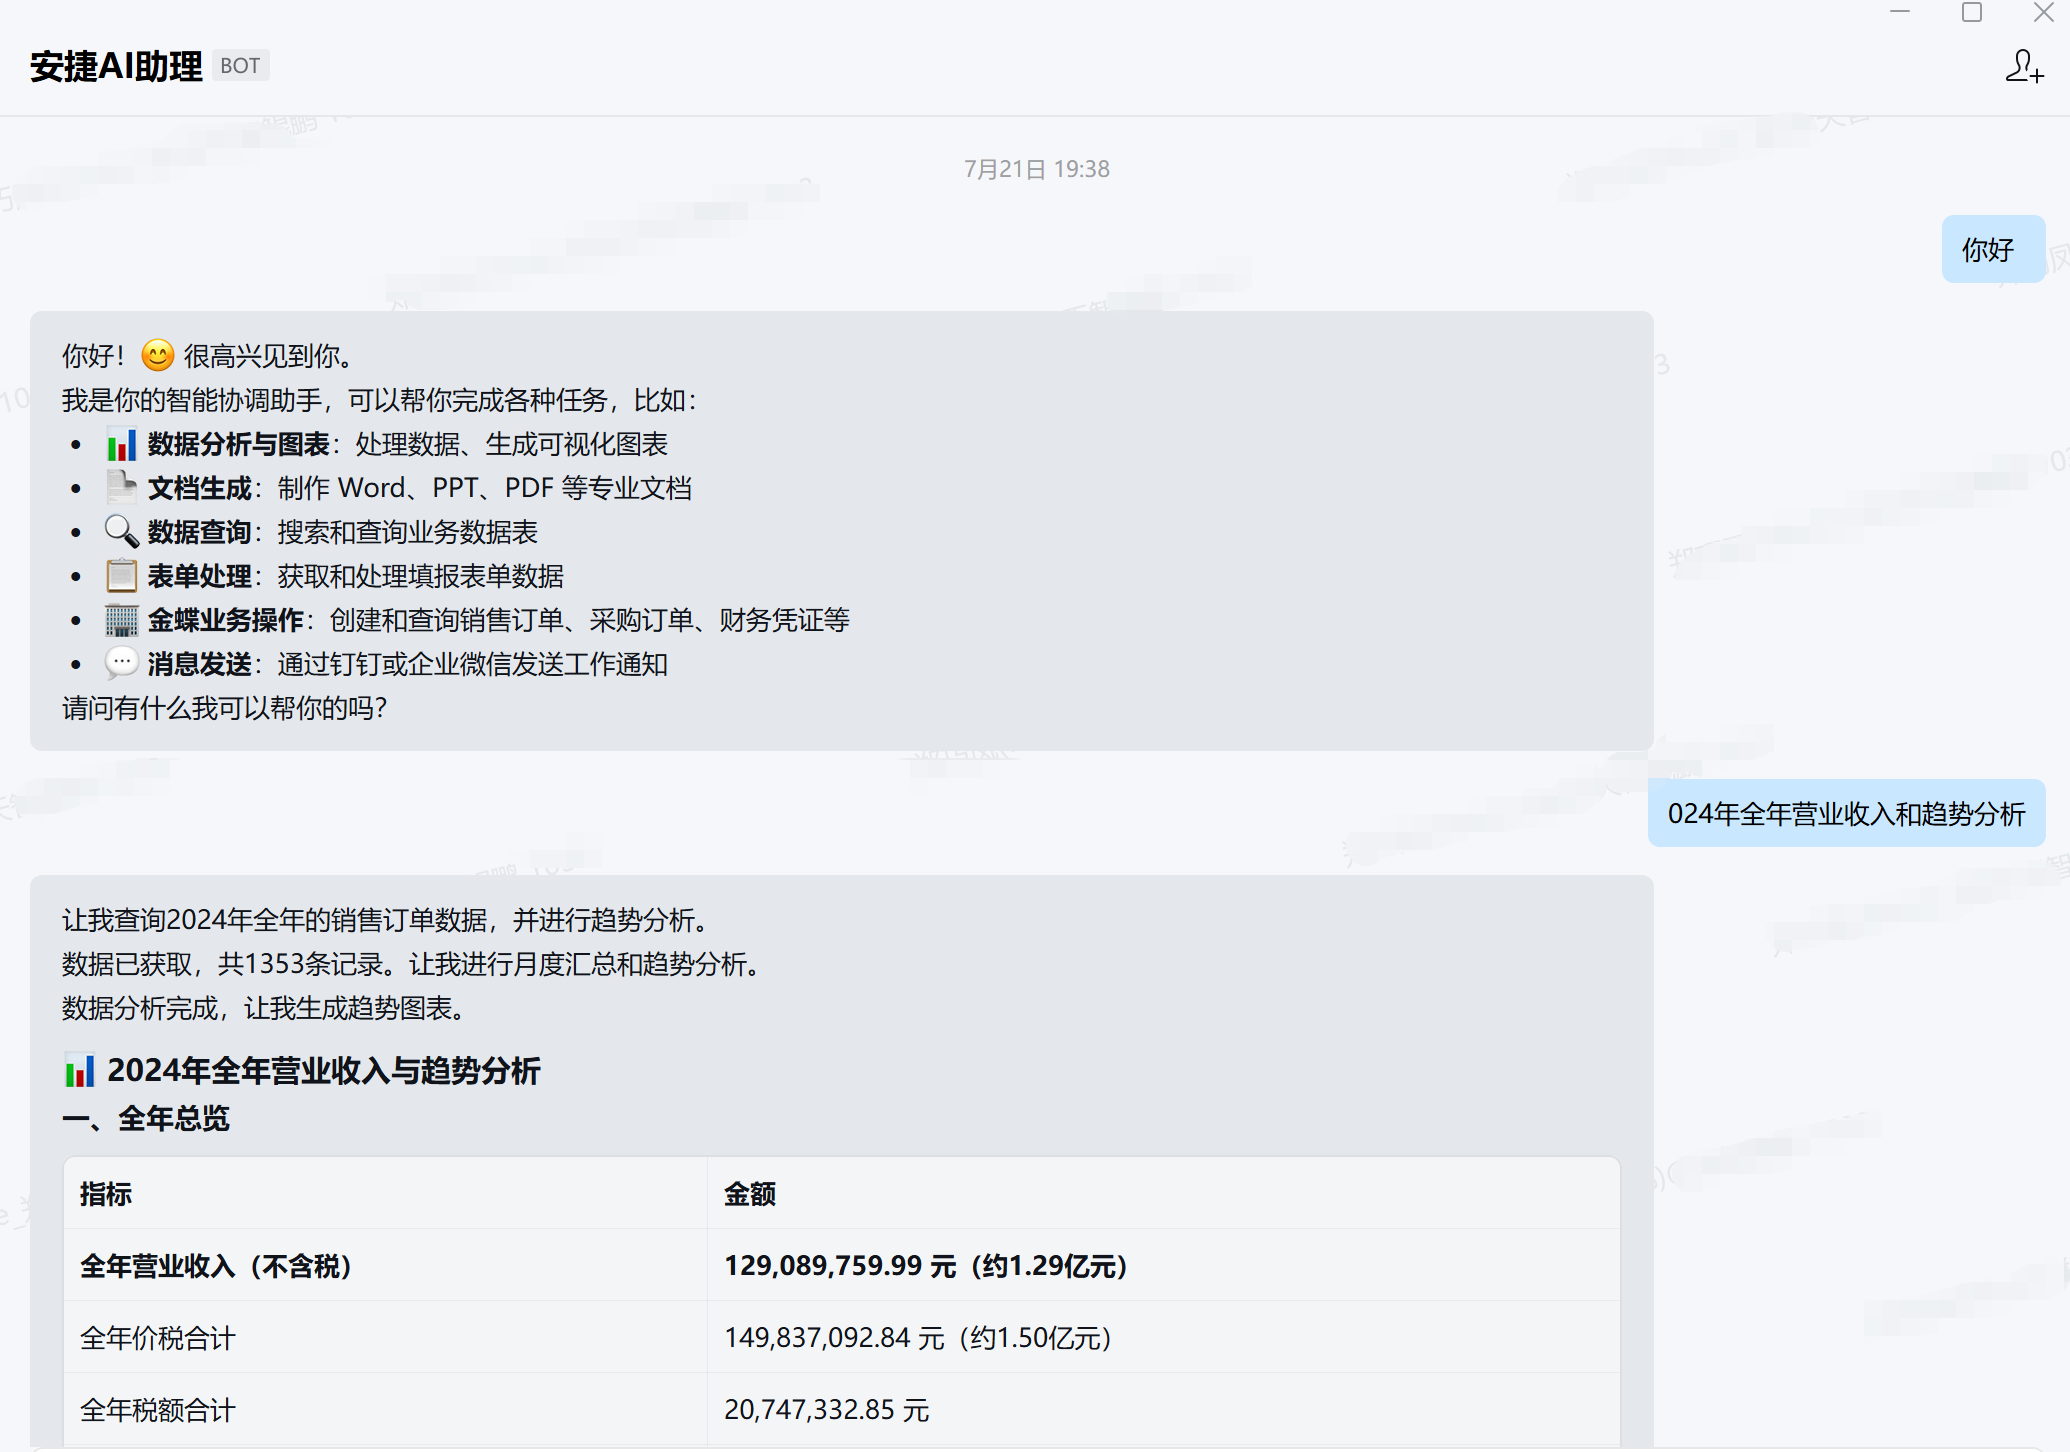Viewport: 2070px width, 1452px height.
Task: Click the 金额 table column header
Action: point(750,1193)
